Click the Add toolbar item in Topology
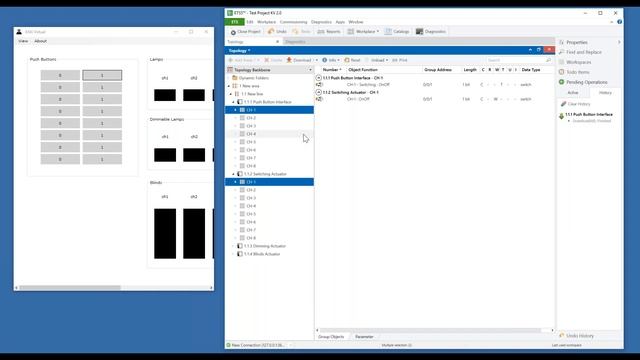 pos(243,60)
